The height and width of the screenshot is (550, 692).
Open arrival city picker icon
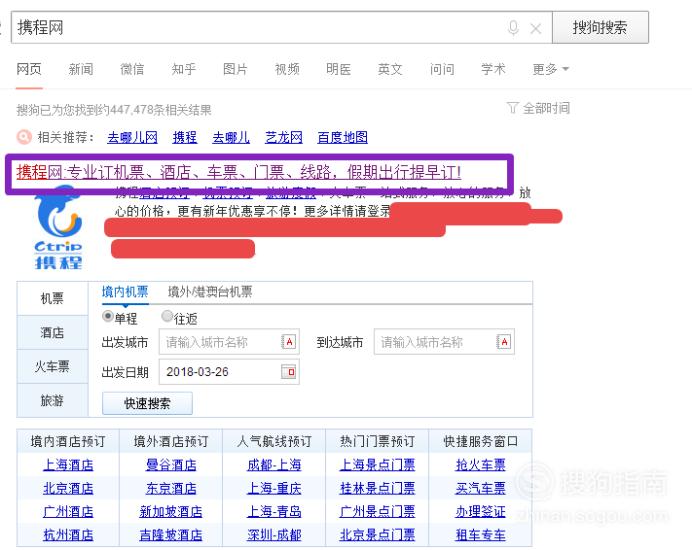click(504, 342)
